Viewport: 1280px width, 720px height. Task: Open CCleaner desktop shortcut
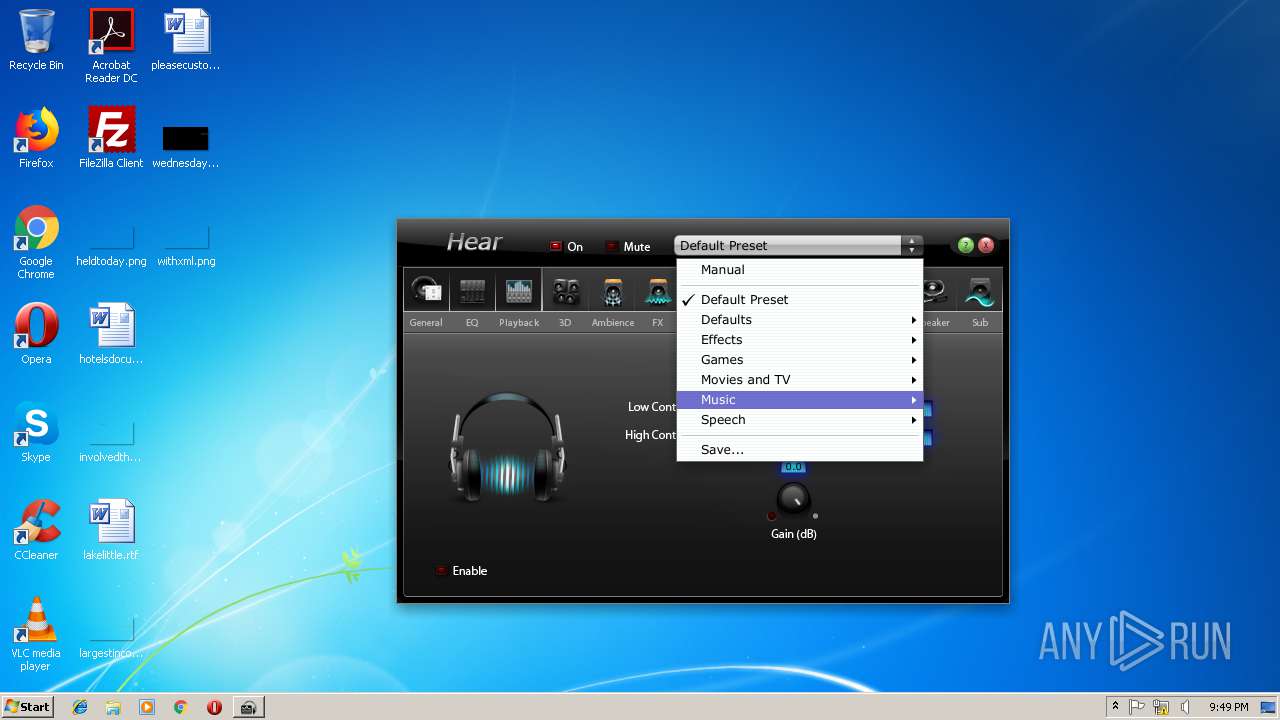[x=36, y=530]
